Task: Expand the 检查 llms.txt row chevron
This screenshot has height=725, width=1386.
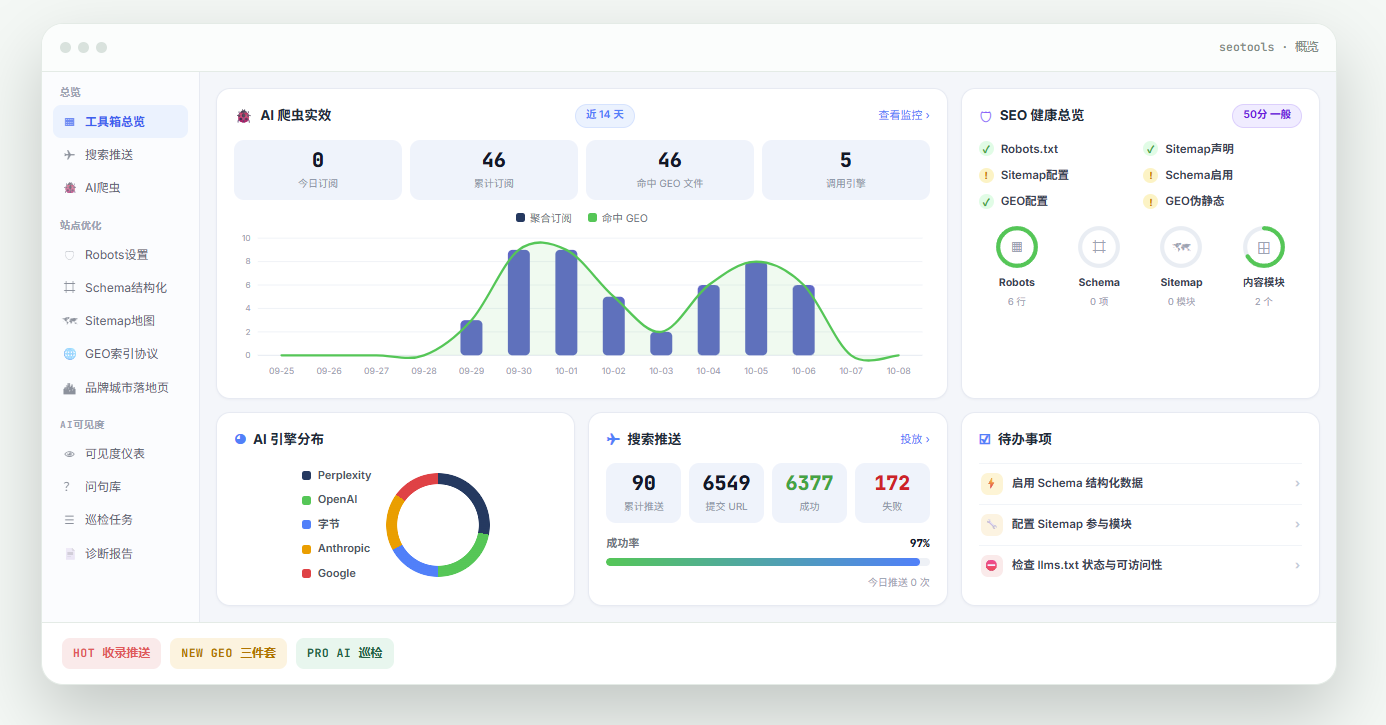Action: [x=1297, y=566]
